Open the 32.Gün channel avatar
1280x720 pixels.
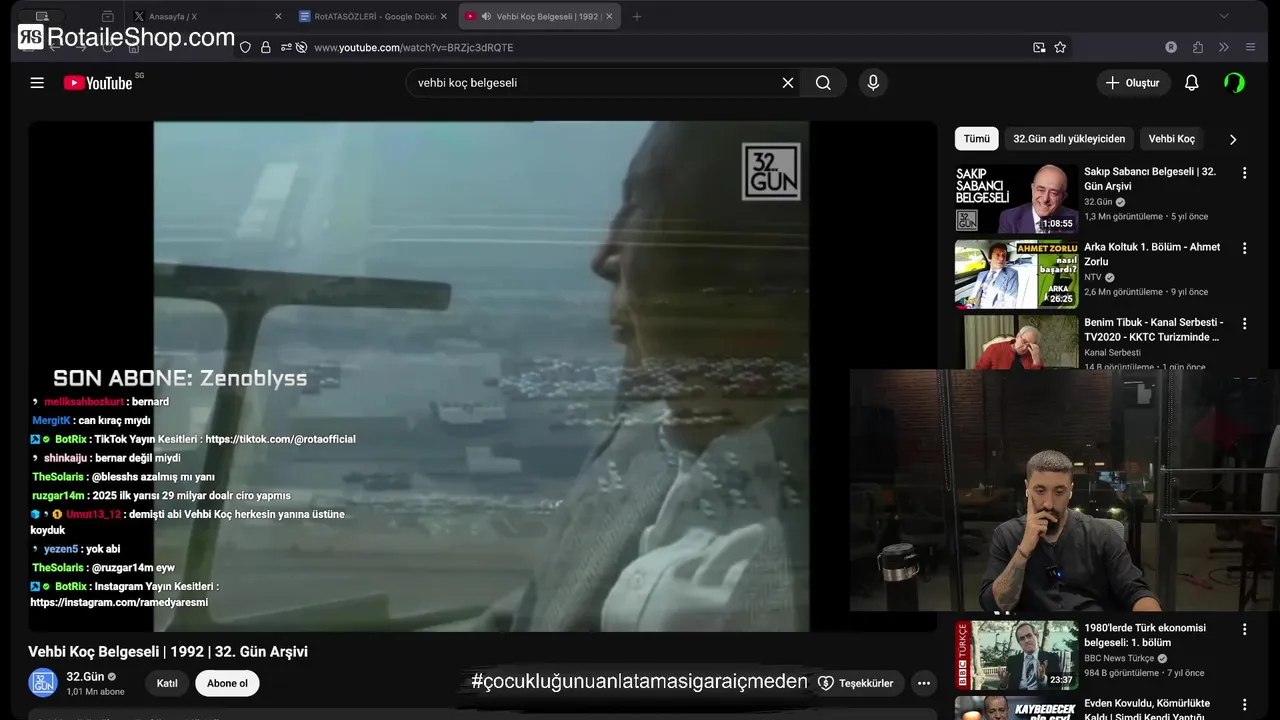pos(43,683)
